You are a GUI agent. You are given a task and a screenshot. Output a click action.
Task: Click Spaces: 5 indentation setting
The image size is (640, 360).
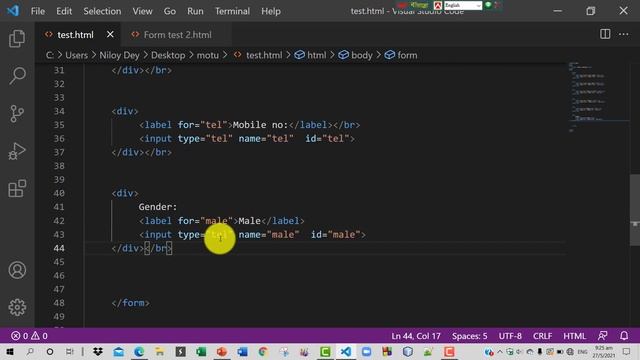469,336
